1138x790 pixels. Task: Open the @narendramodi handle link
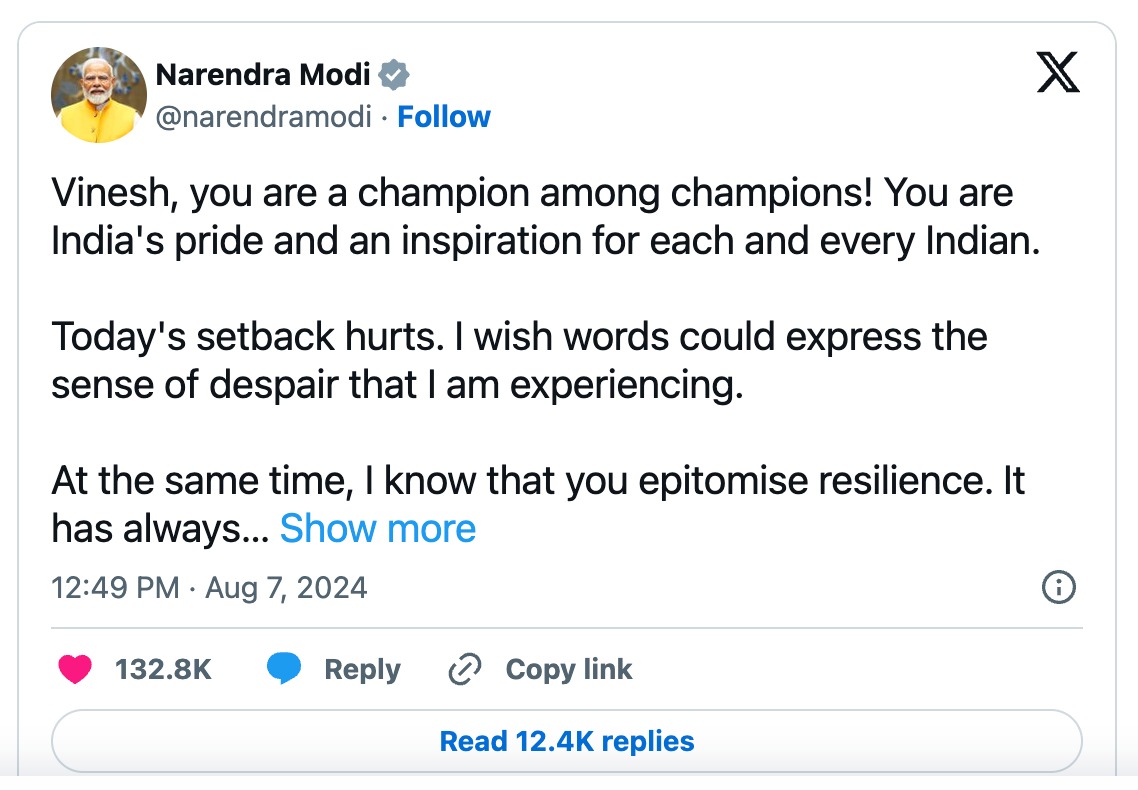point(268,117)
